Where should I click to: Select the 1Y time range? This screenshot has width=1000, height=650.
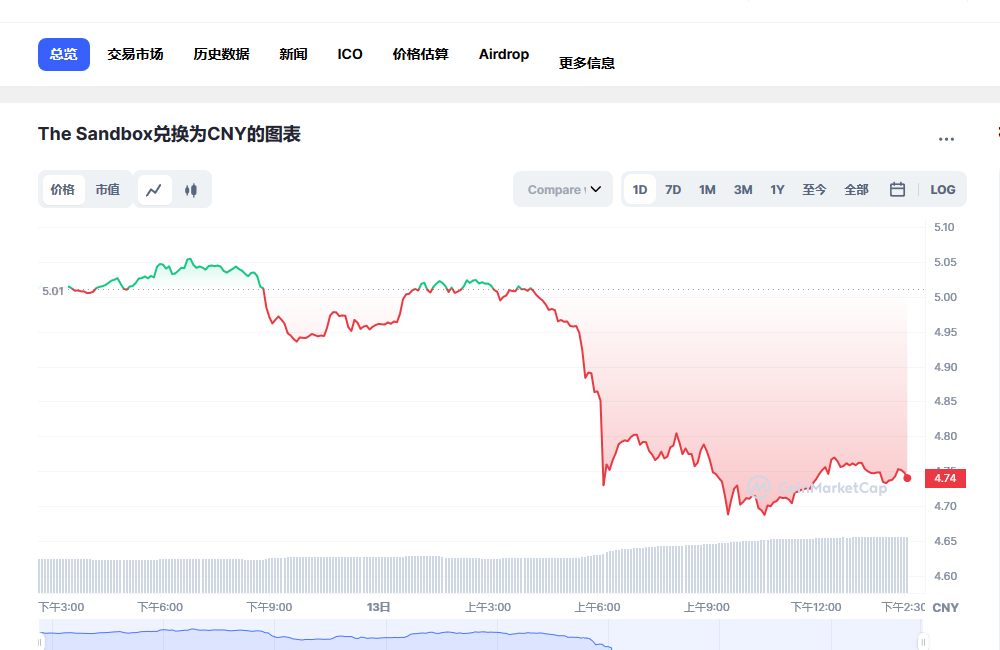(777, 189)
